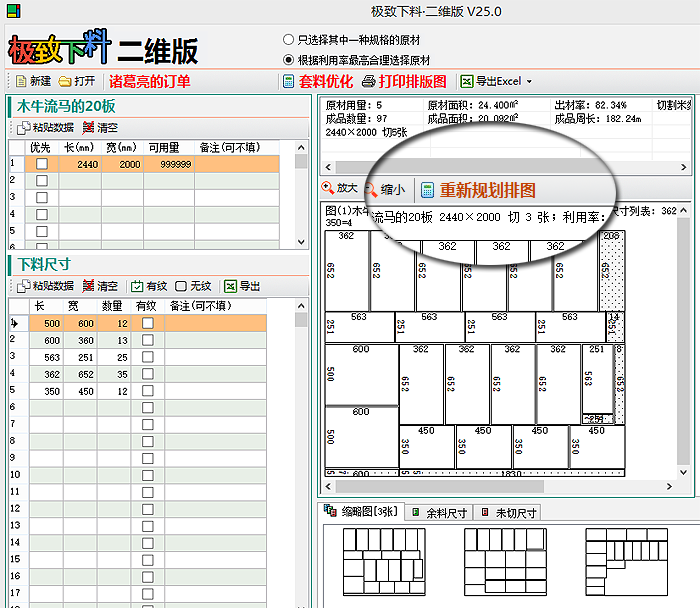Tick the 优先 checkbox for the 2440 board row
Image resolution: width=700 pixels, height=608 pixels.
pos(42,164)
